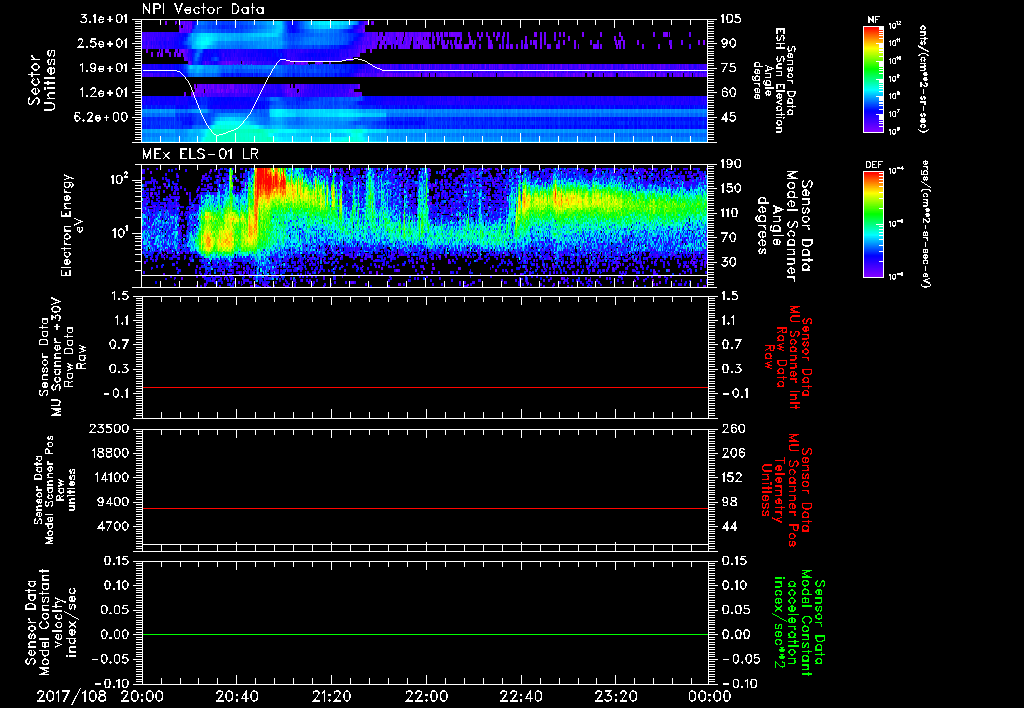The image size is (1024, 708).
Task: Click the 'ergs/(cm**2-sr-sec-eV)' units label
Action: (x=925, y=224)
